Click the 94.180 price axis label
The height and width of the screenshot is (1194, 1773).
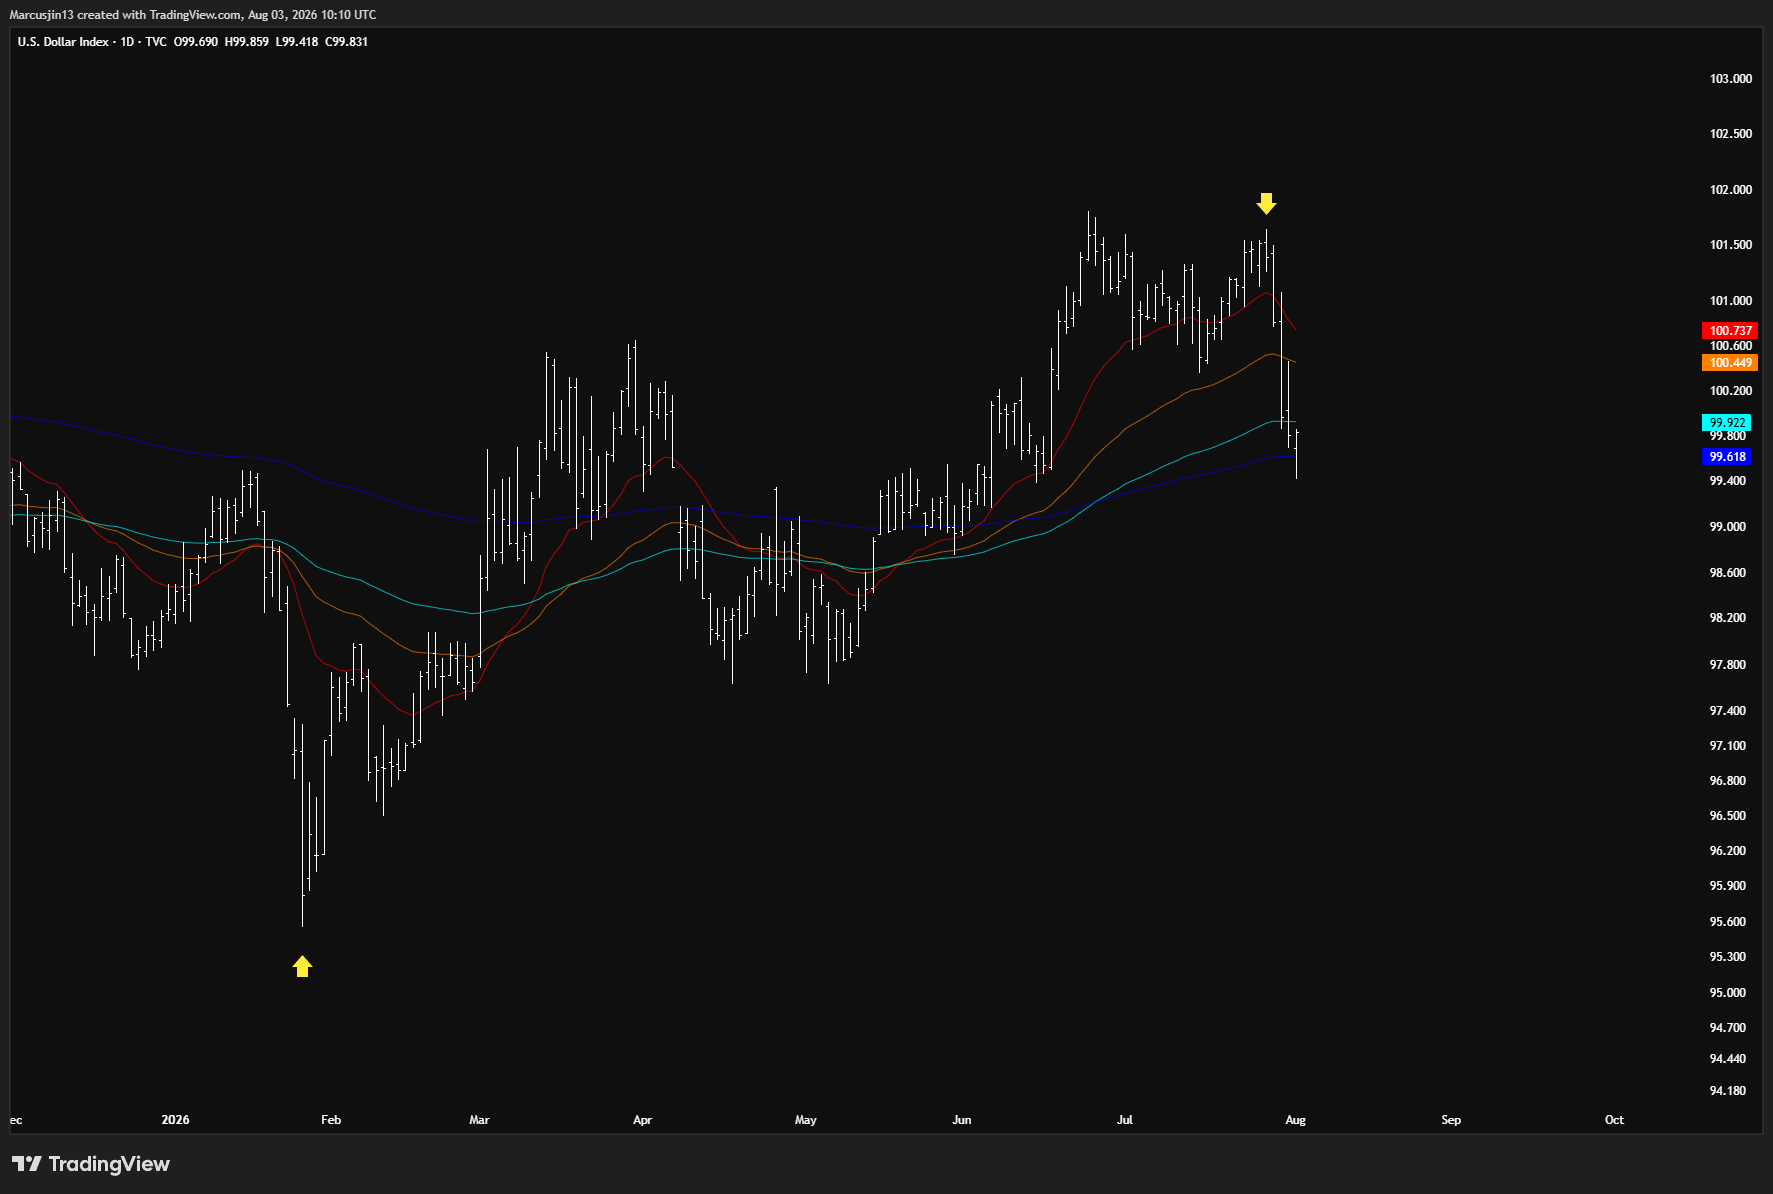(1728, 1091)
